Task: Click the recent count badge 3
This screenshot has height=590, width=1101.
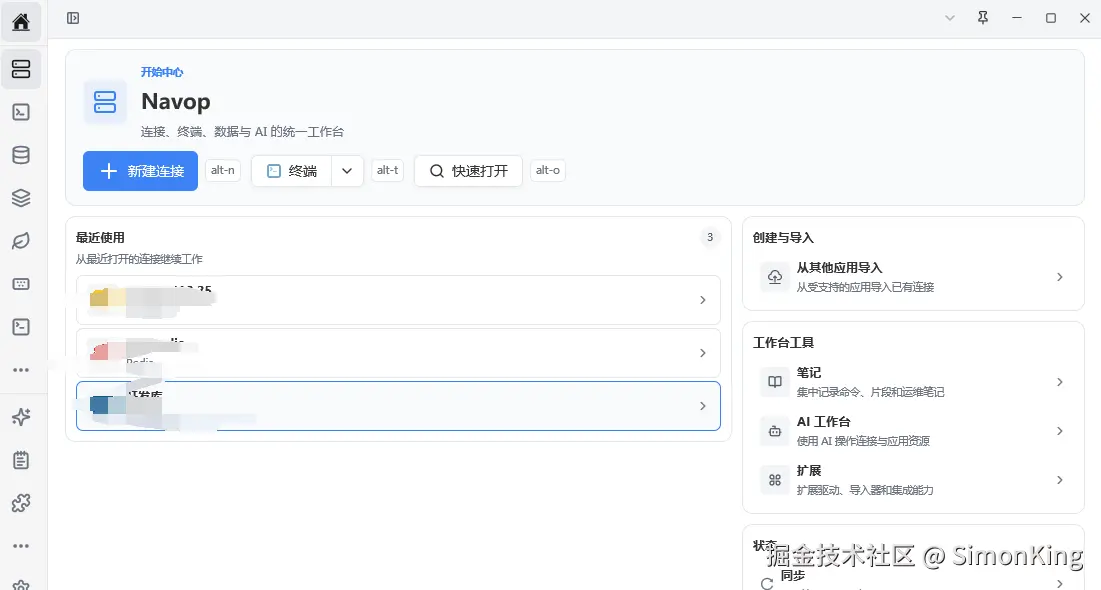Action: (x=710, y=237)
